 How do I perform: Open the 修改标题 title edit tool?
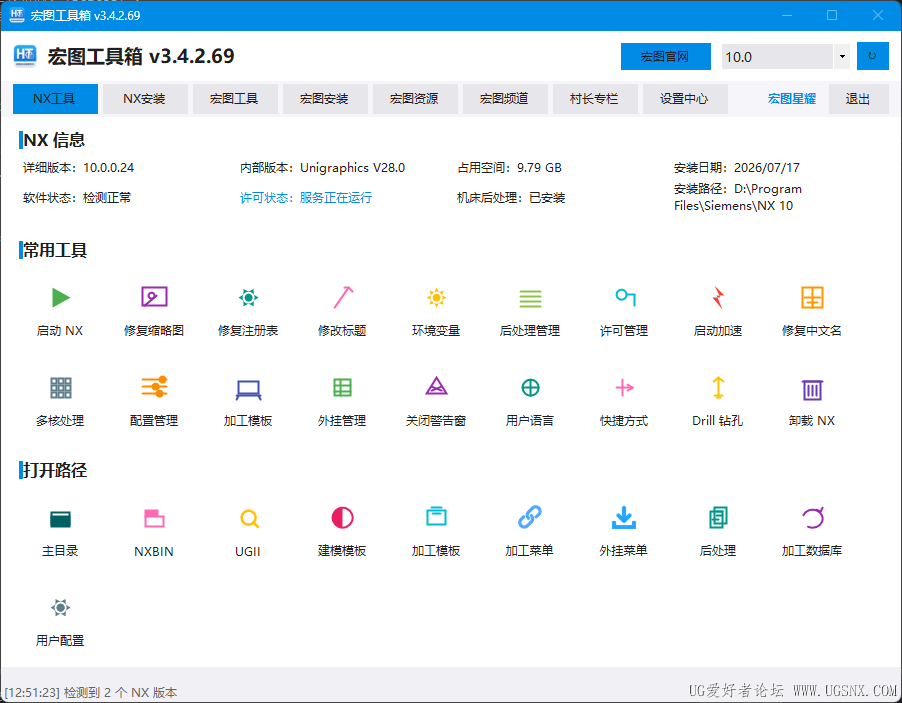[343, 297]
